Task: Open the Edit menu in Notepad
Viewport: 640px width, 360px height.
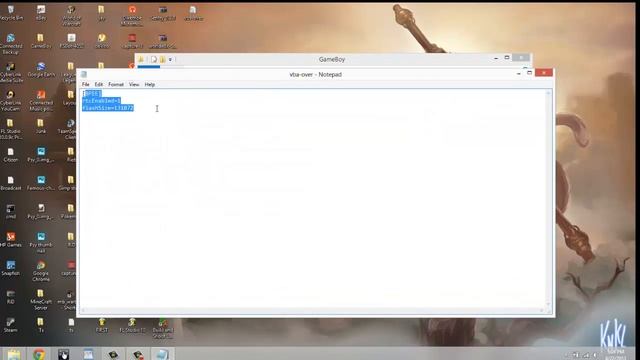Action: (x=98, y=84)
